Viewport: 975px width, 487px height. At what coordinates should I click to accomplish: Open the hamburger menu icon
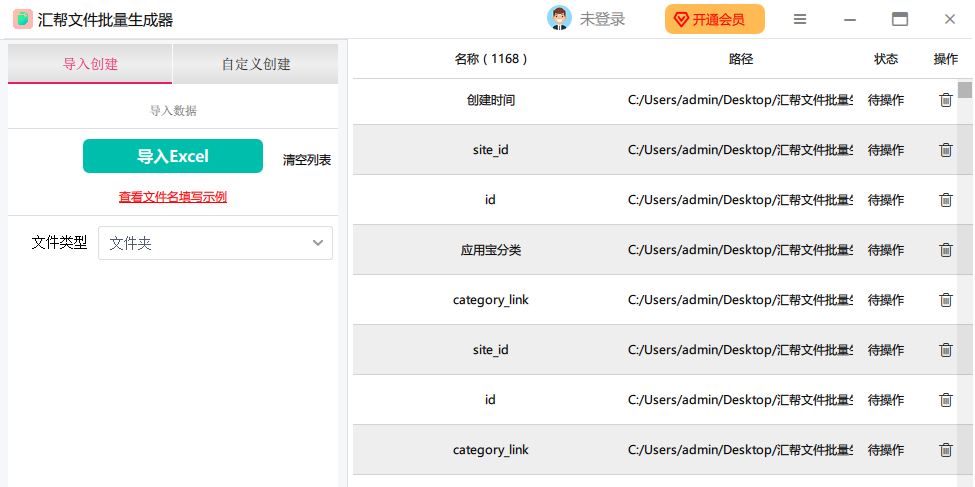click(x=800, y=19)
